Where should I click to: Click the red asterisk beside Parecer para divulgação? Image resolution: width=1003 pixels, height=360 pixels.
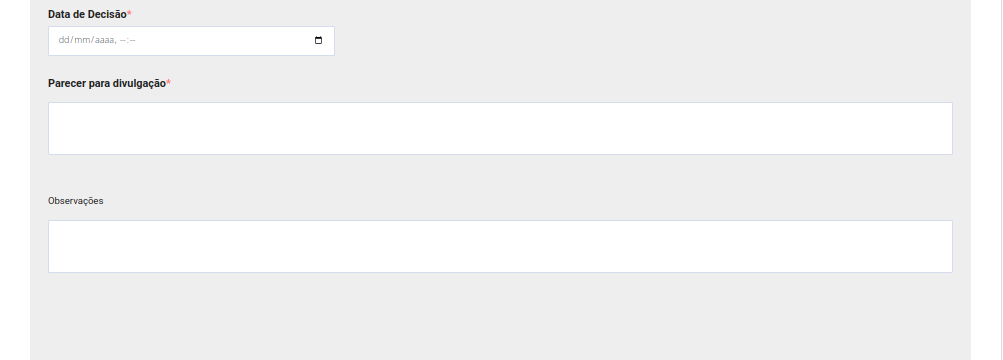pos(169,83)
